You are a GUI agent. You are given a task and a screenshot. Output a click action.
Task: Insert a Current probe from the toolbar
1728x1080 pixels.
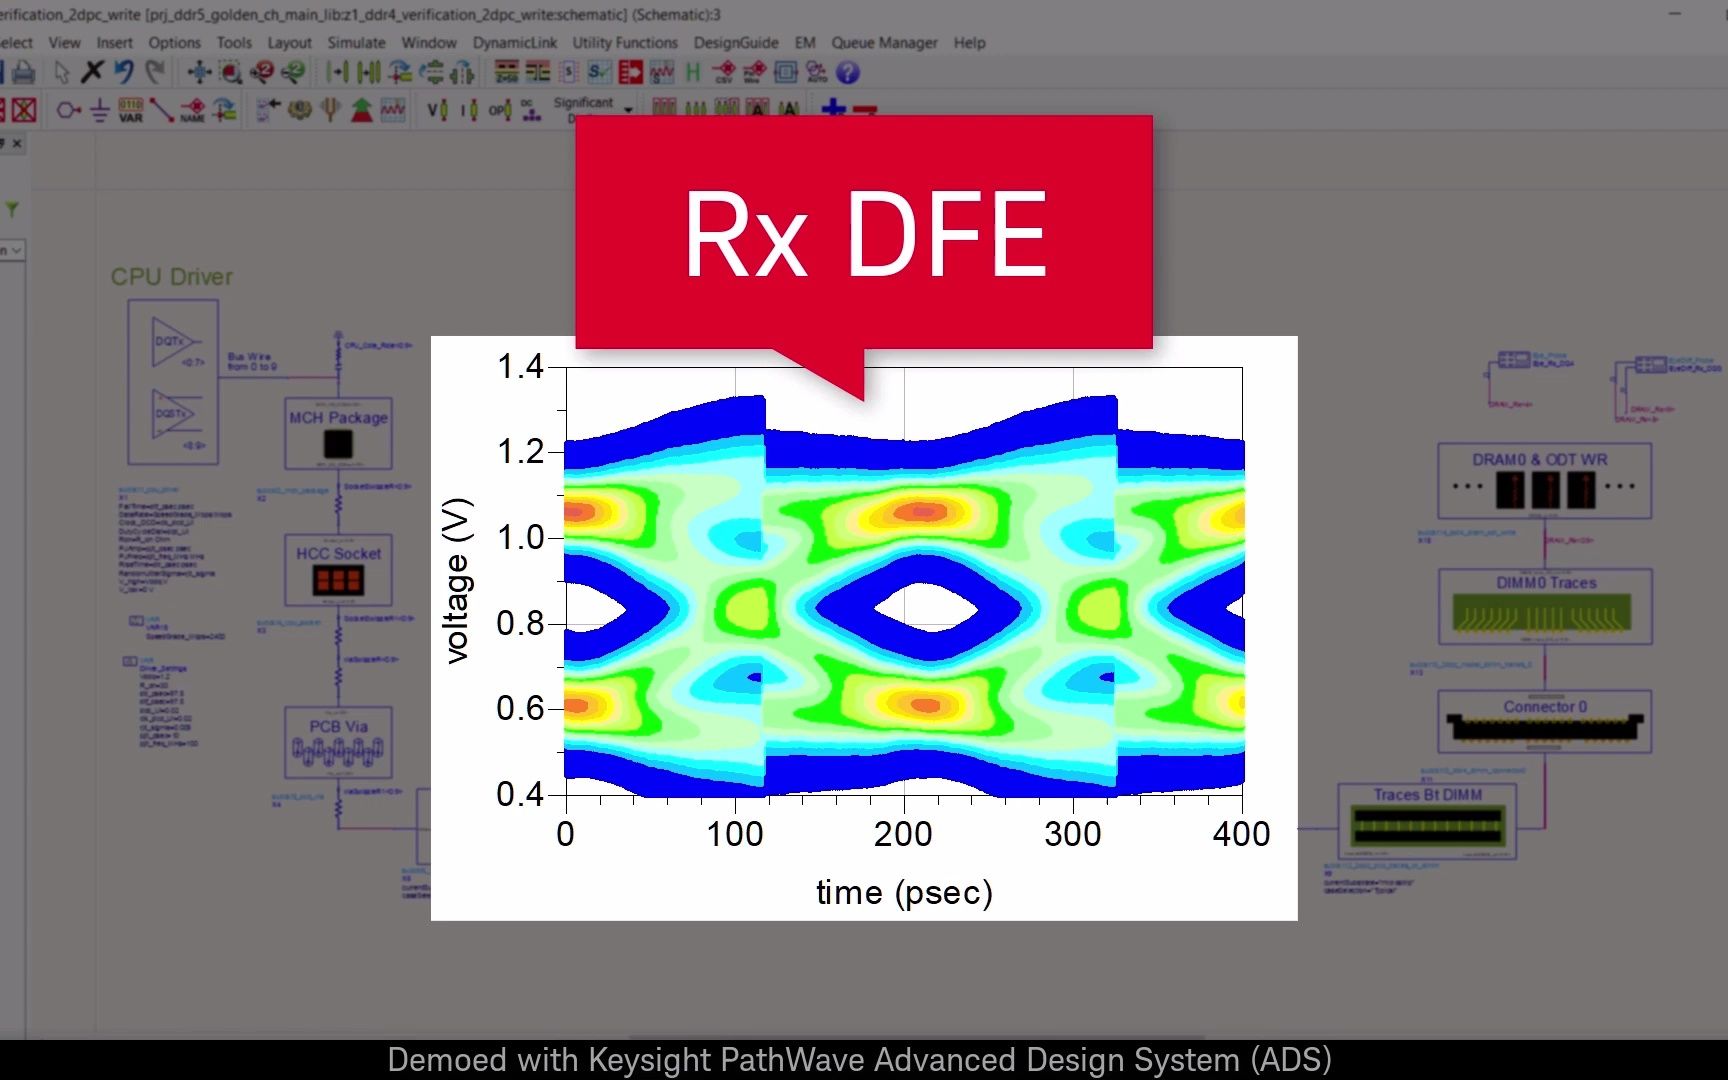[467, 110]
